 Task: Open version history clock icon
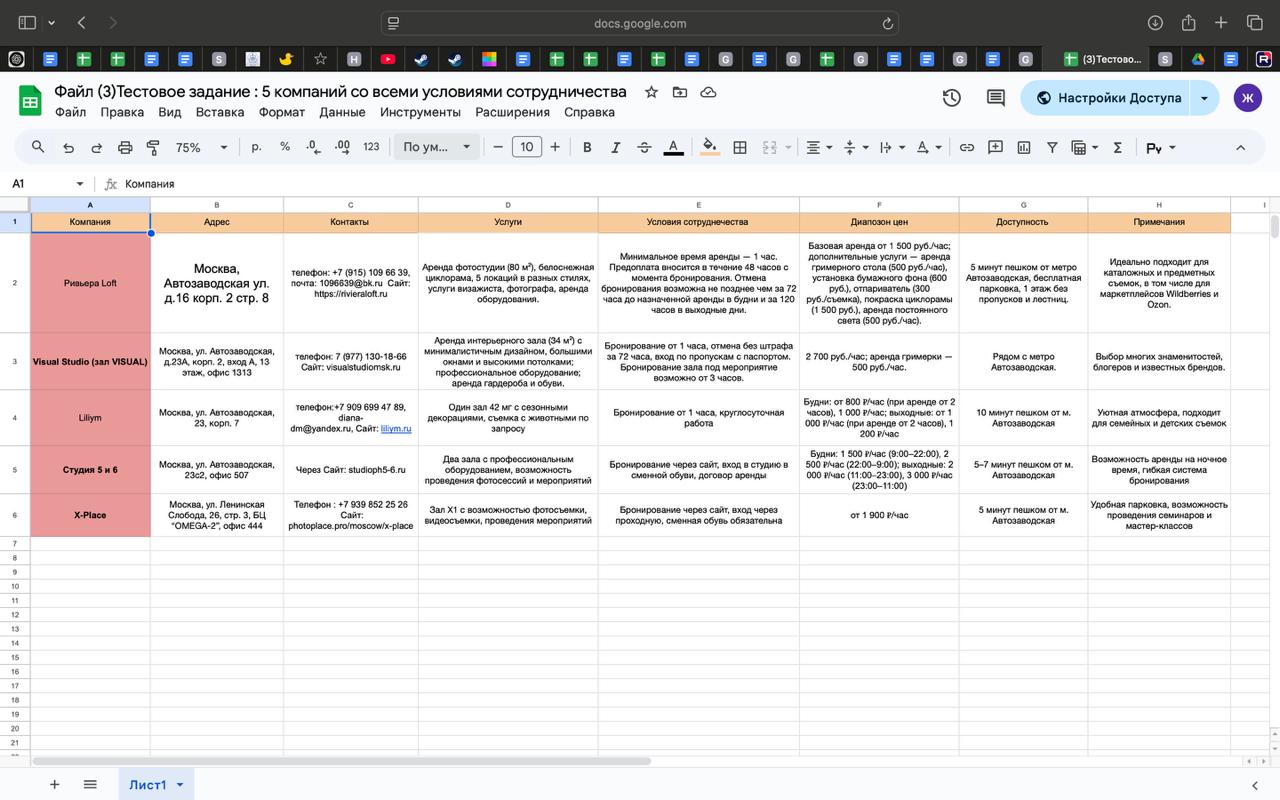[x=952, y=98]
